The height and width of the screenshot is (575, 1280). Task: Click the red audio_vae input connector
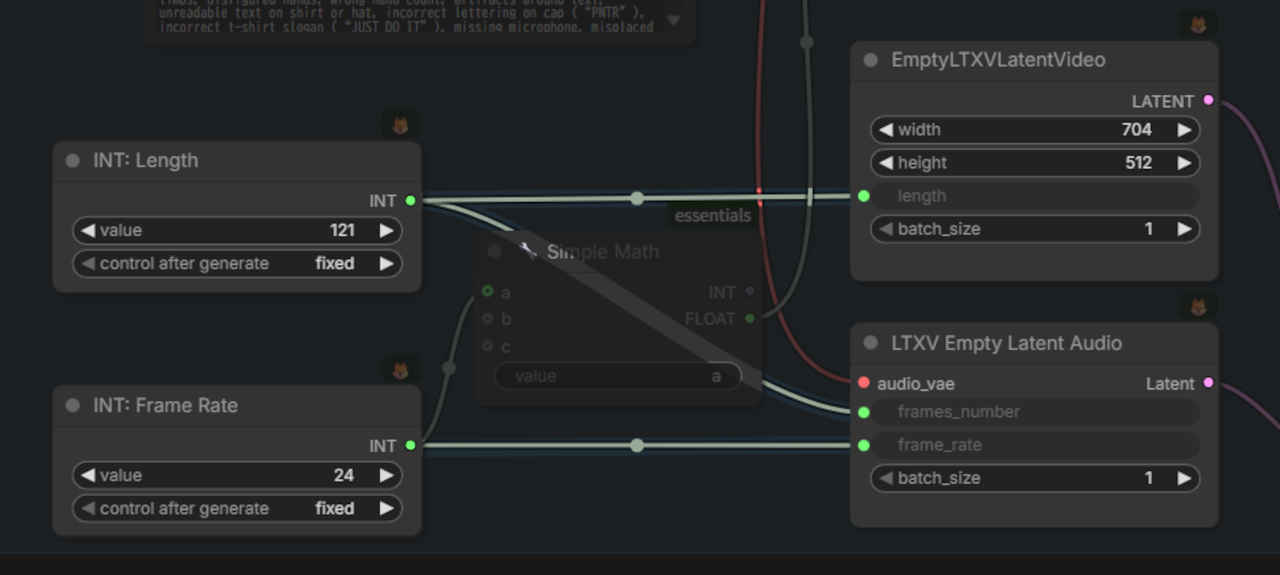pos(864,383)
